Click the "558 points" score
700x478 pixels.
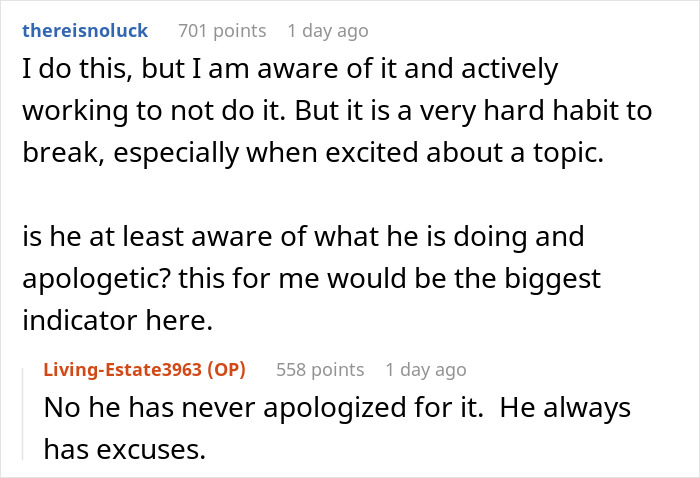pos(319,370)
